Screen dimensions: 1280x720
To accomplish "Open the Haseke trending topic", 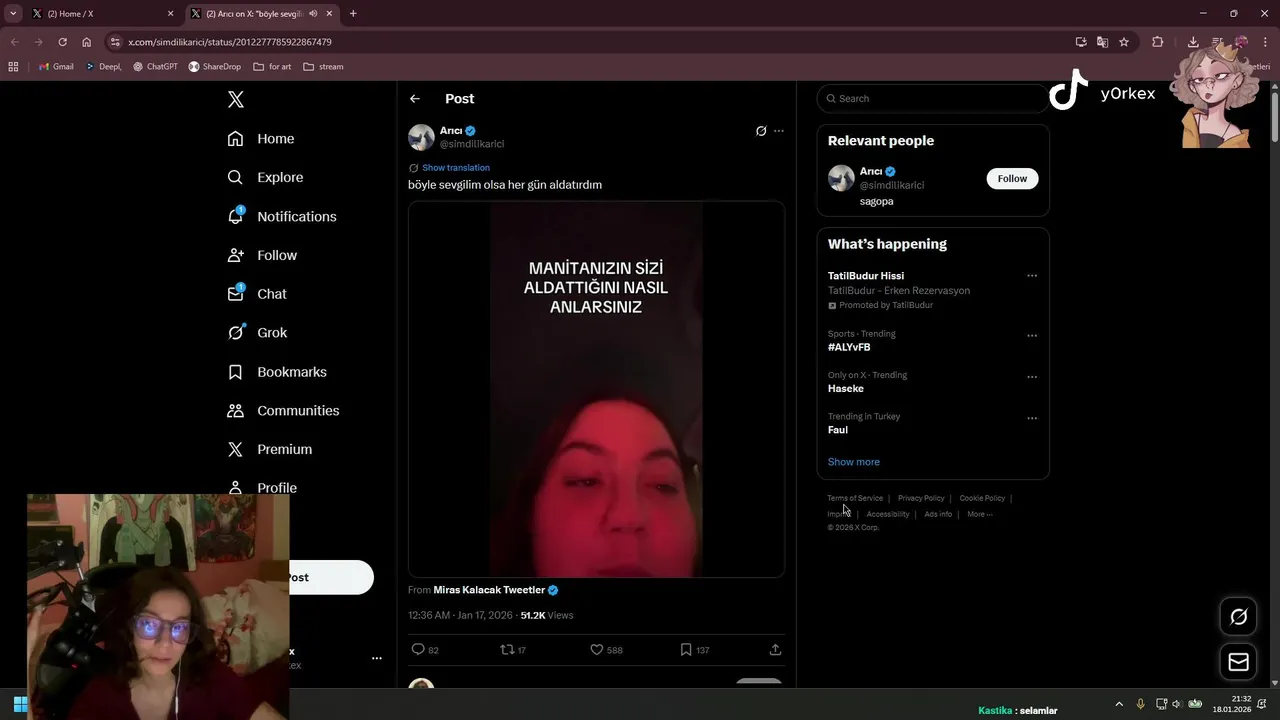I will [846, 388].
